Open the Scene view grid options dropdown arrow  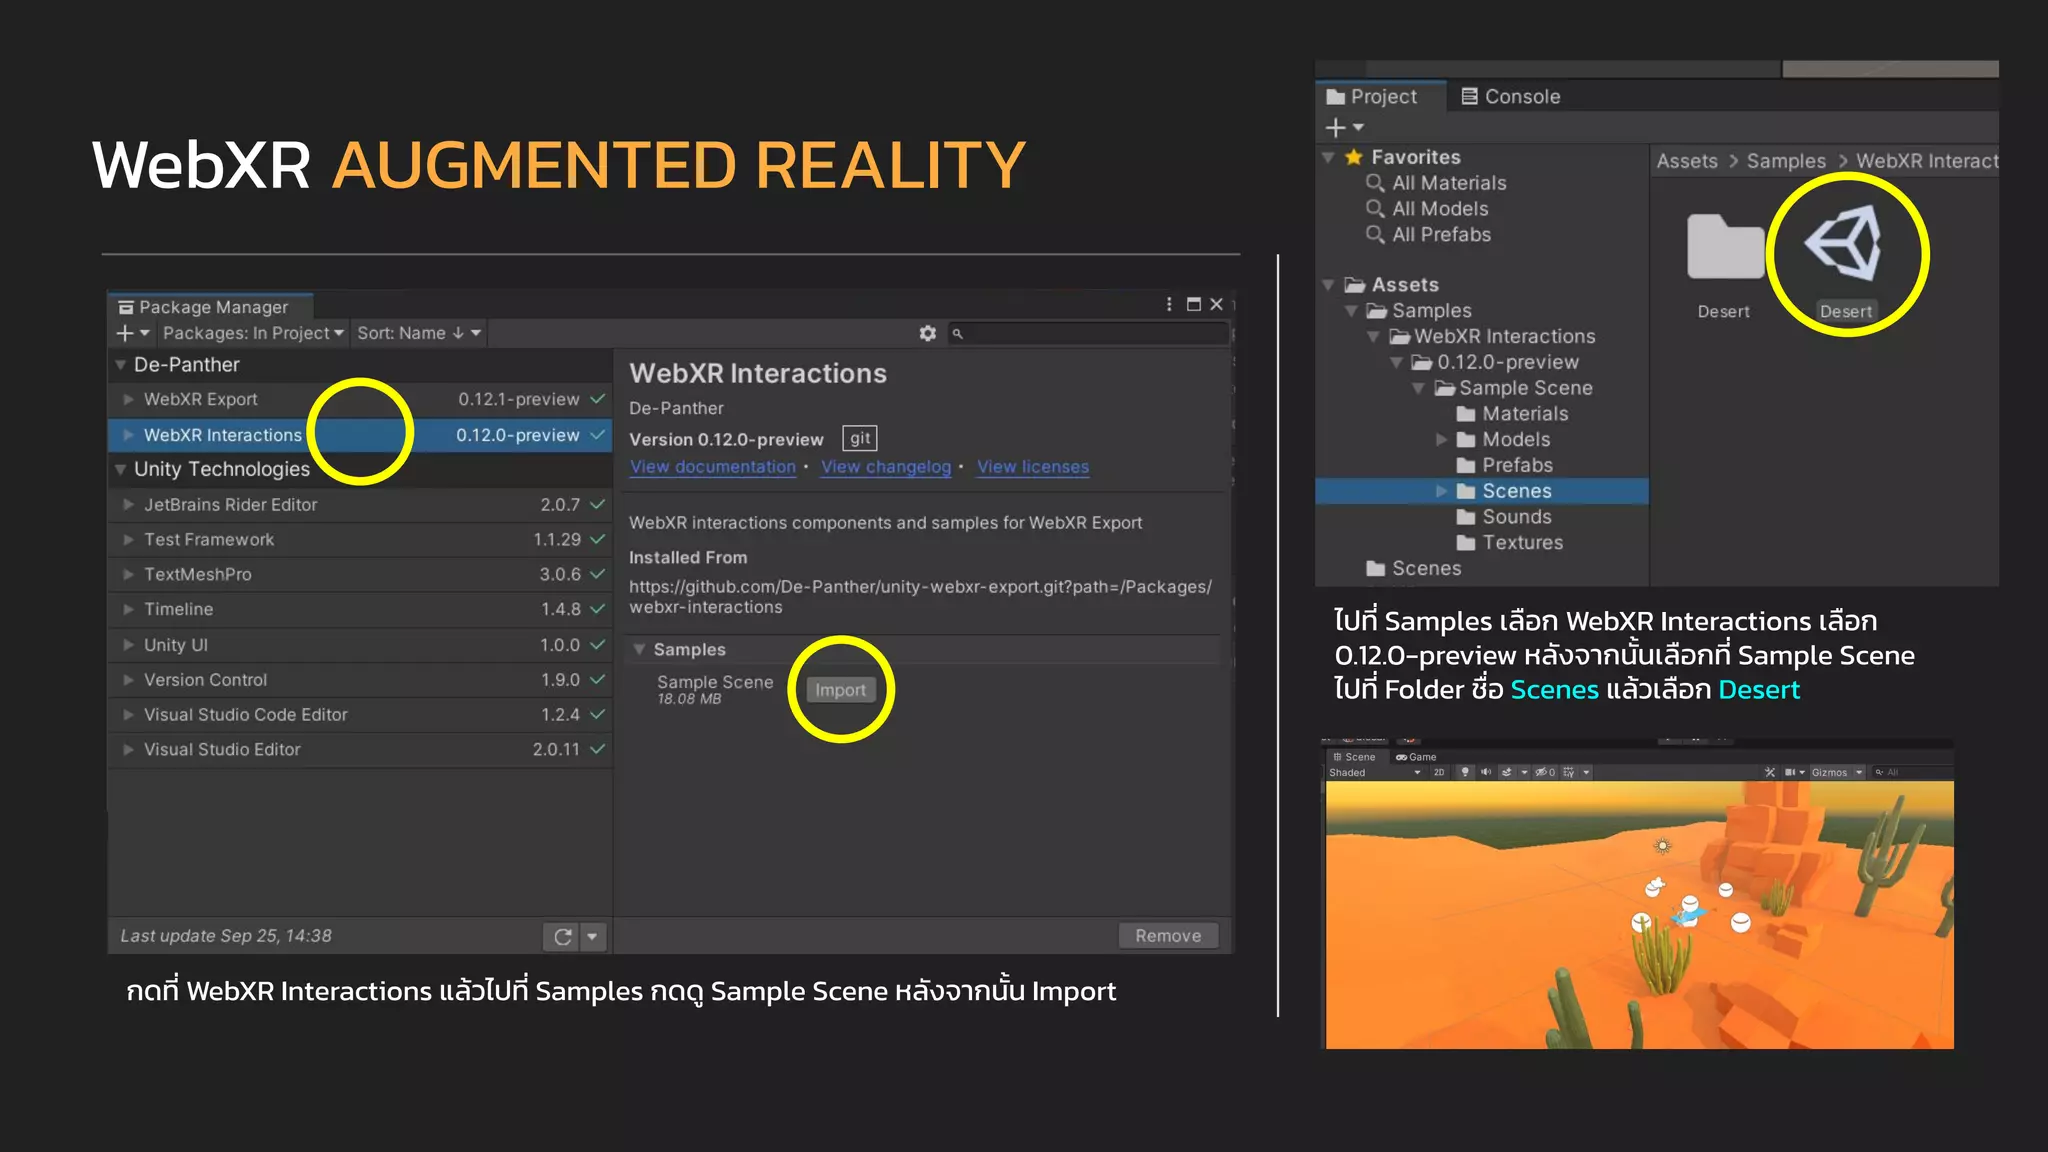1586,772
